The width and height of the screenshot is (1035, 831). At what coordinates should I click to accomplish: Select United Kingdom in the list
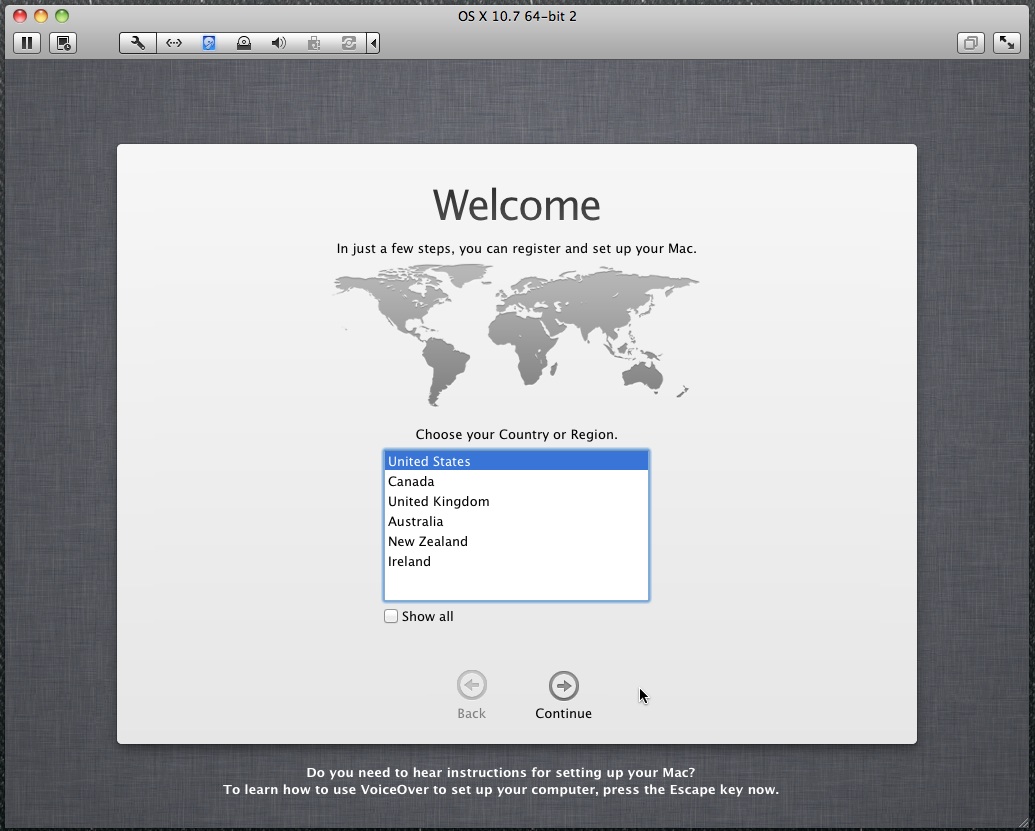click(516, 501)
